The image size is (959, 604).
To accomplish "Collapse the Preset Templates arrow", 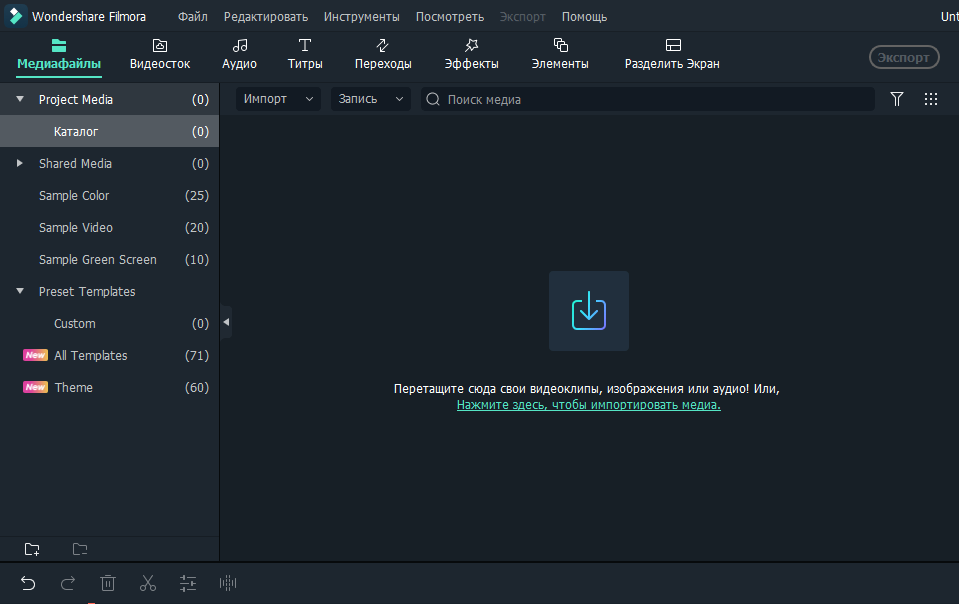I will 20,291.
